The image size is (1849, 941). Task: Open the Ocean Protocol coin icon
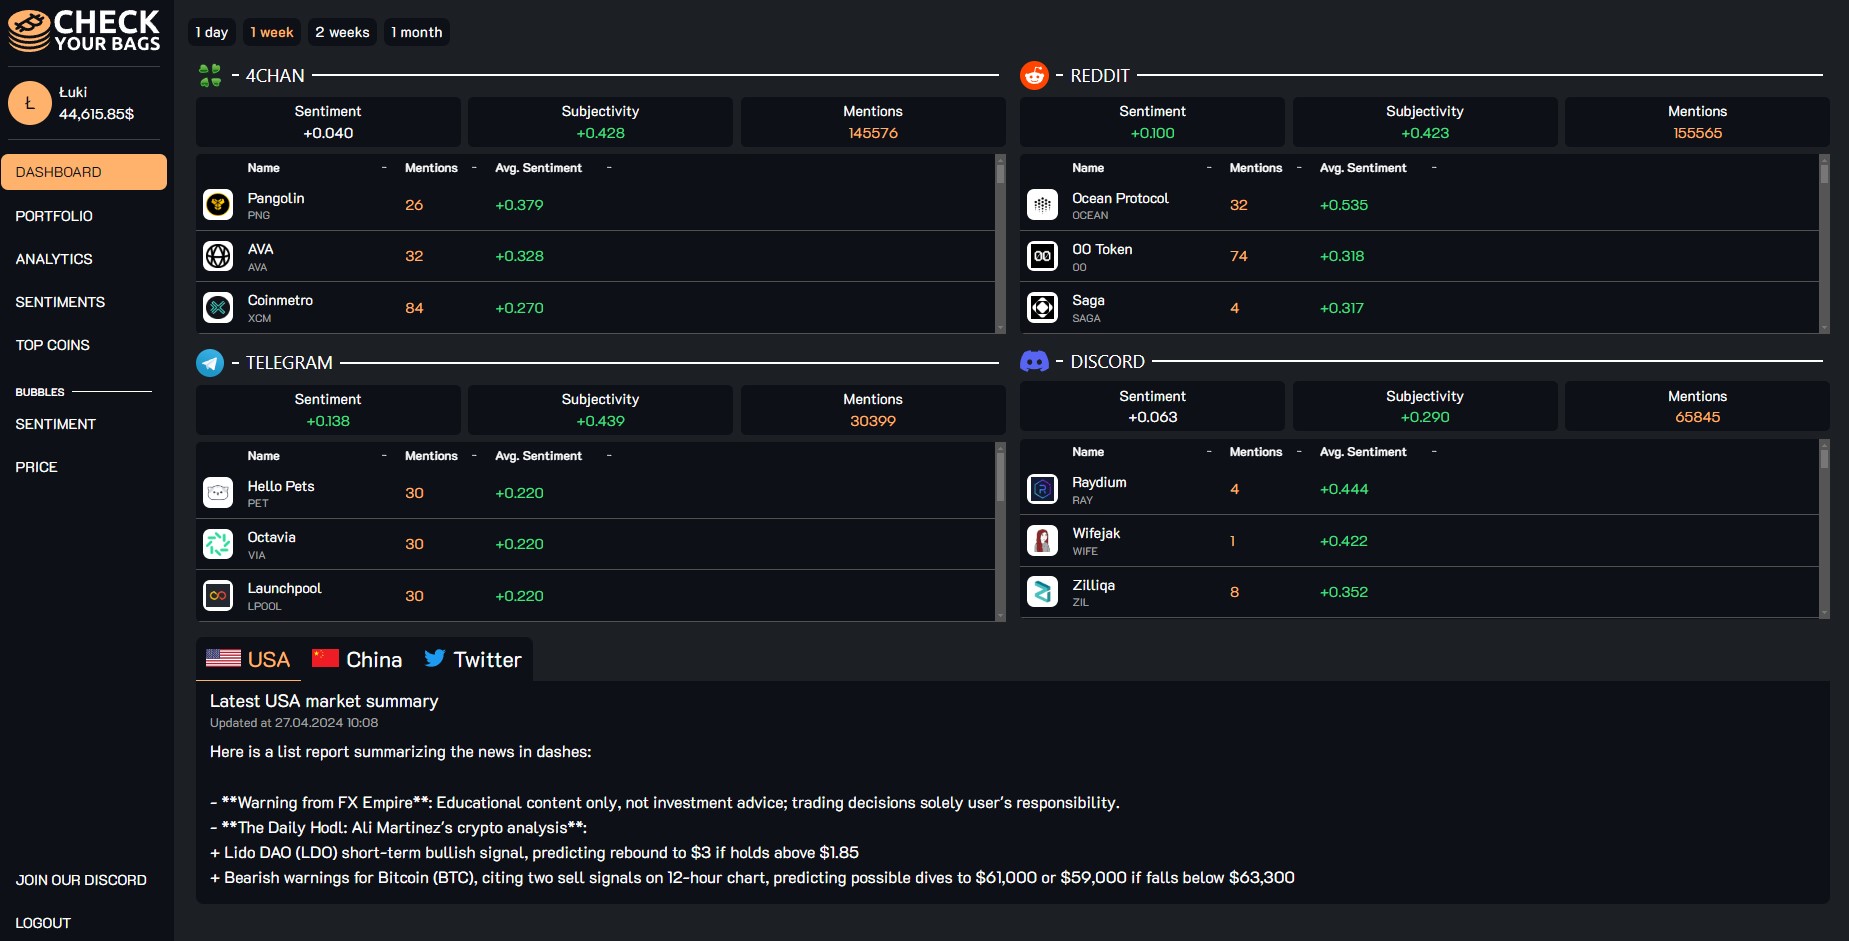(1042, 205)
